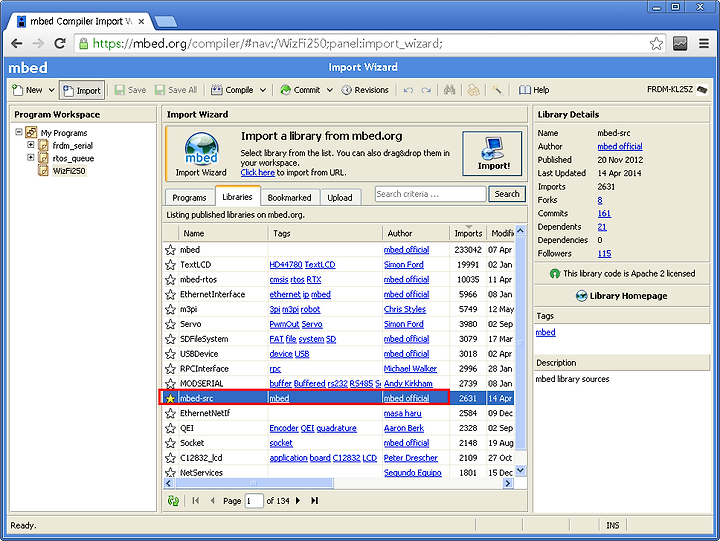Click the green refresh list icon
The image size is (720, 541).
tap(173, 501)
